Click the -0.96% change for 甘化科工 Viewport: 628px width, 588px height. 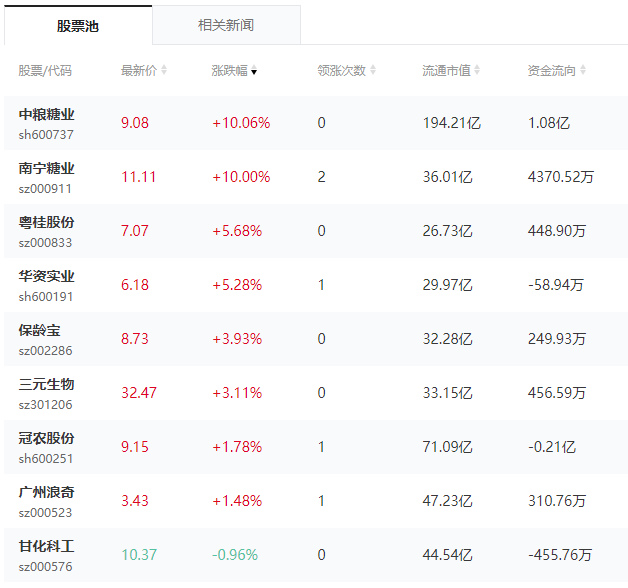pyautogui.click(x=235, y=555)
